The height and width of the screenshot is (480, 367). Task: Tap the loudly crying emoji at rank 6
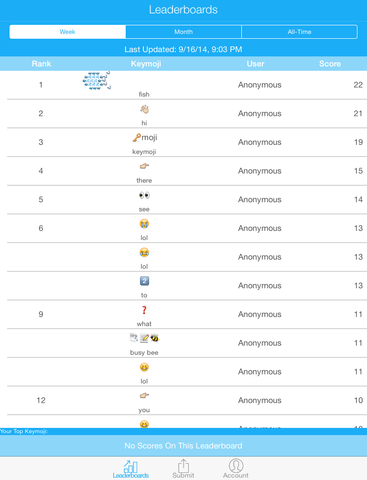[144, 224]
